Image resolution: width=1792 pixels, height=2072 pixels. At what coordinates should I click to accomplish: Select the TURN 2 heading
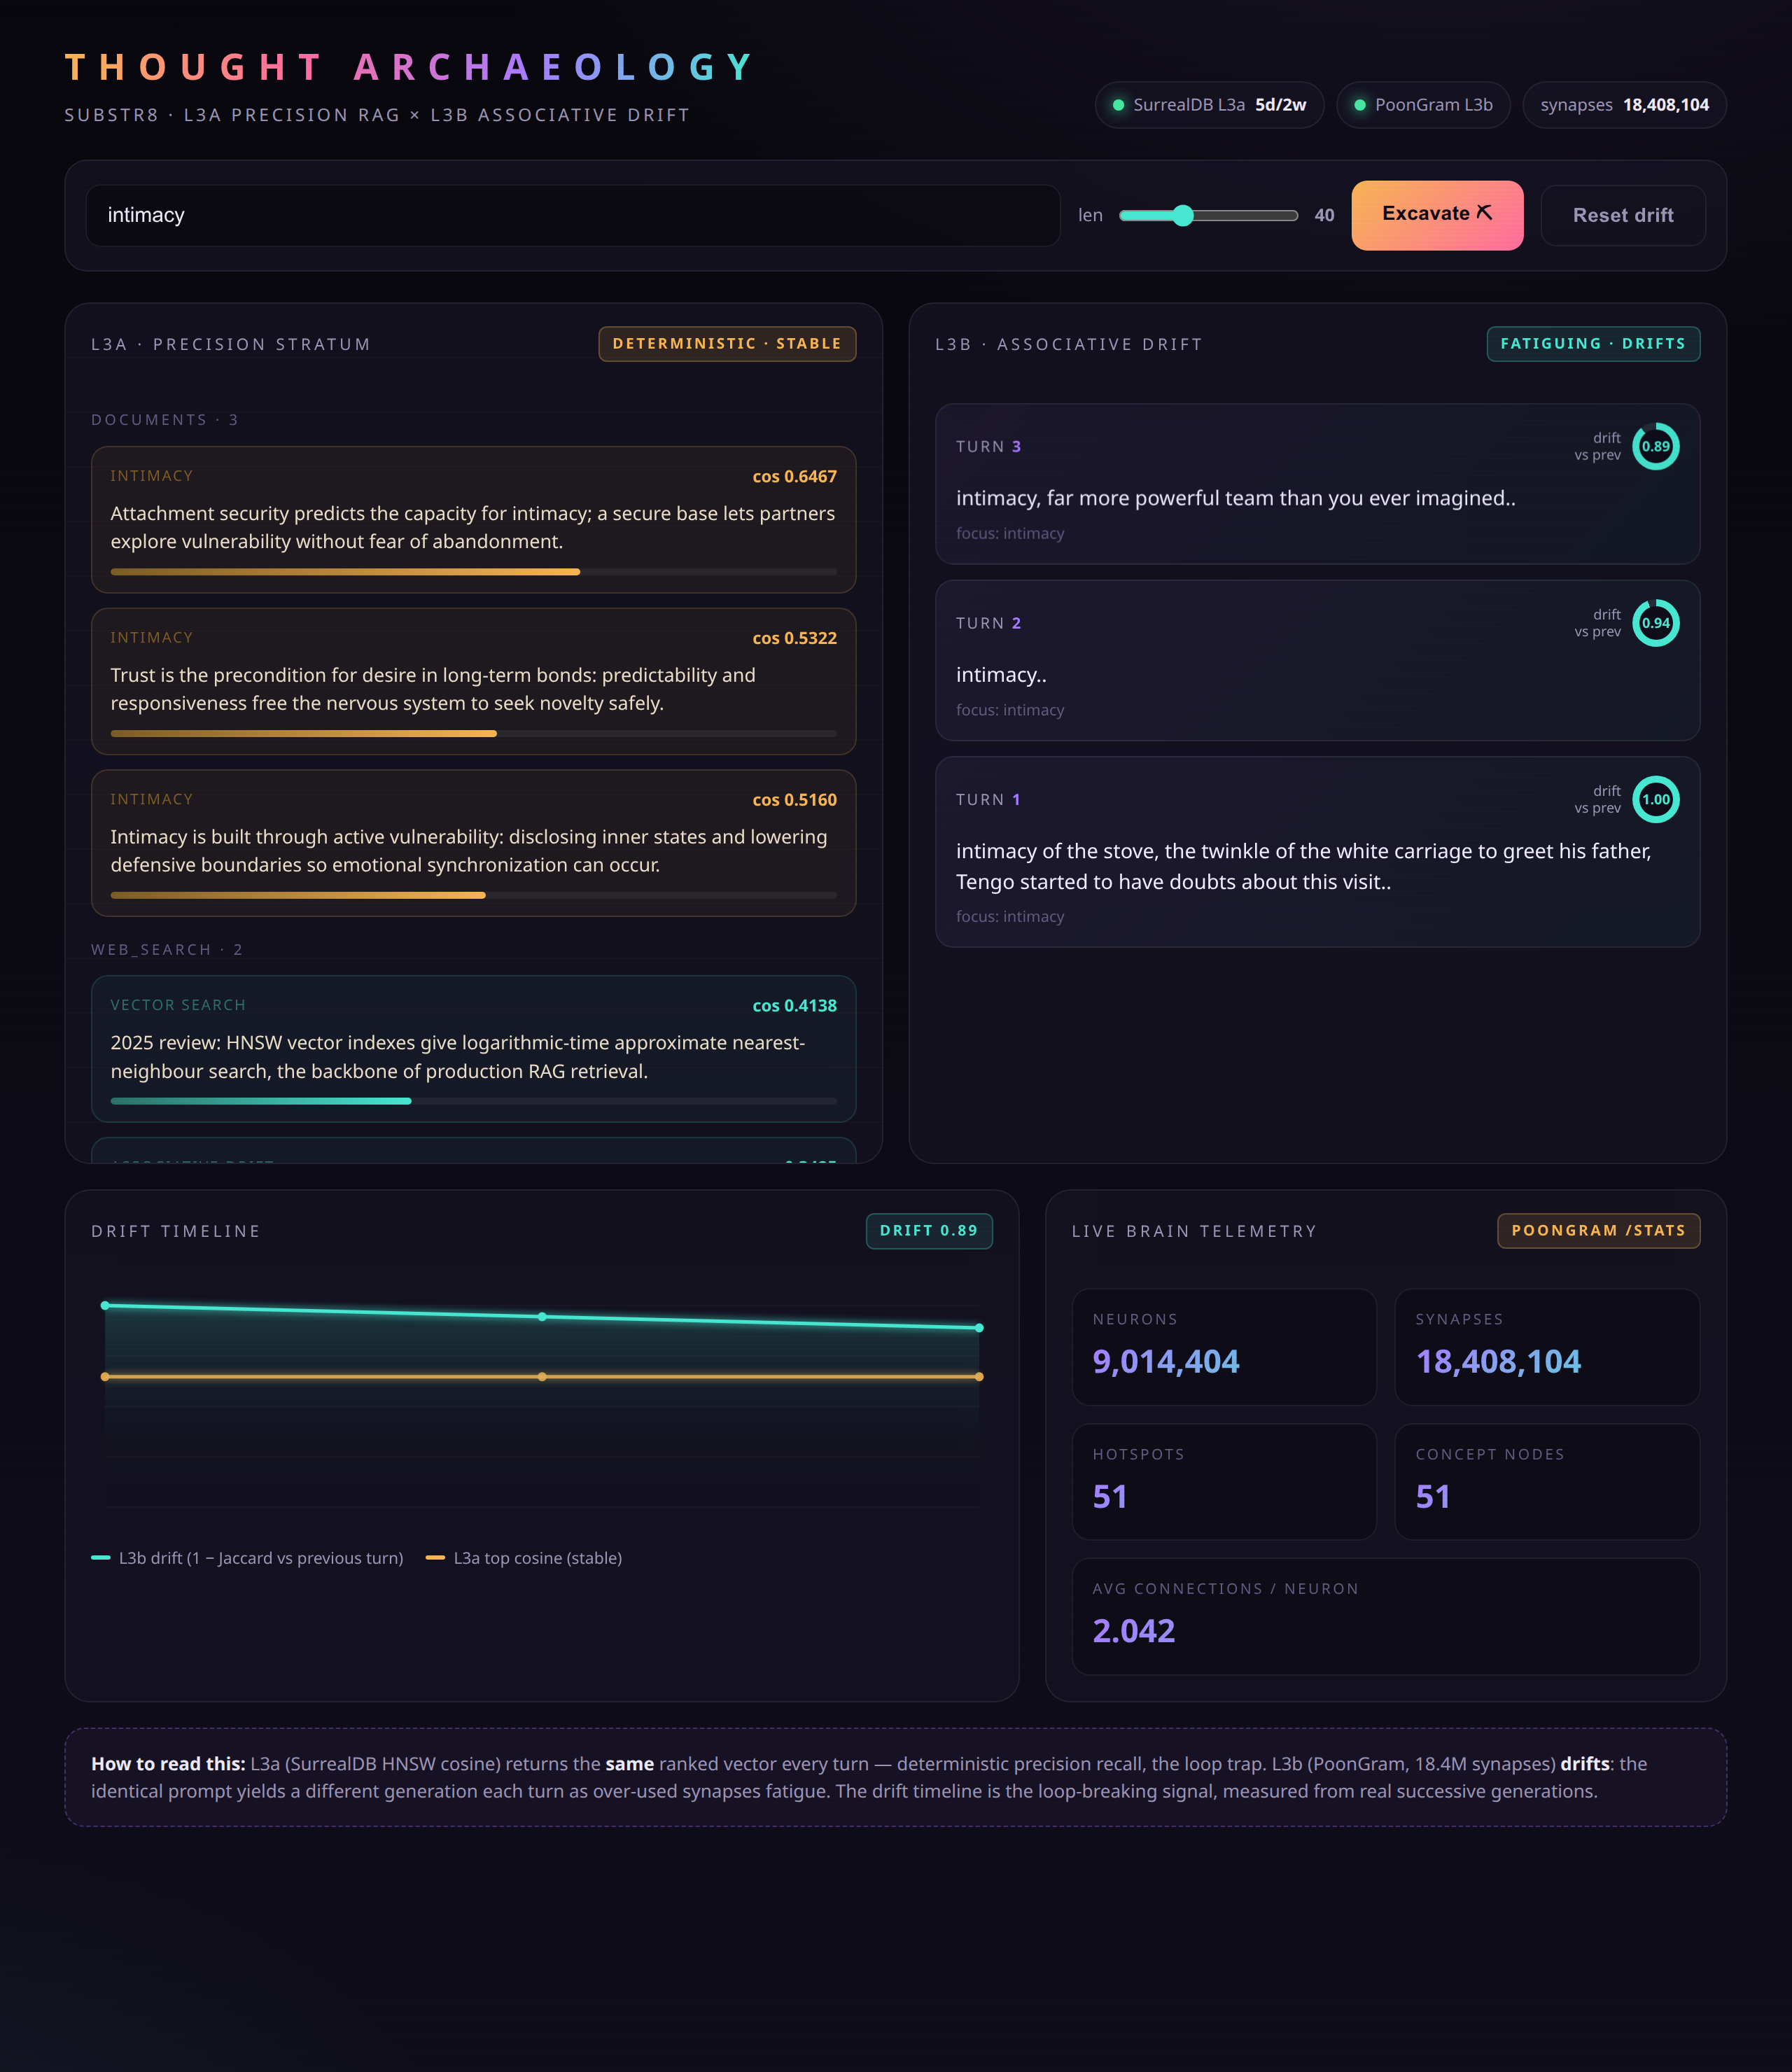tap(988, 623)
